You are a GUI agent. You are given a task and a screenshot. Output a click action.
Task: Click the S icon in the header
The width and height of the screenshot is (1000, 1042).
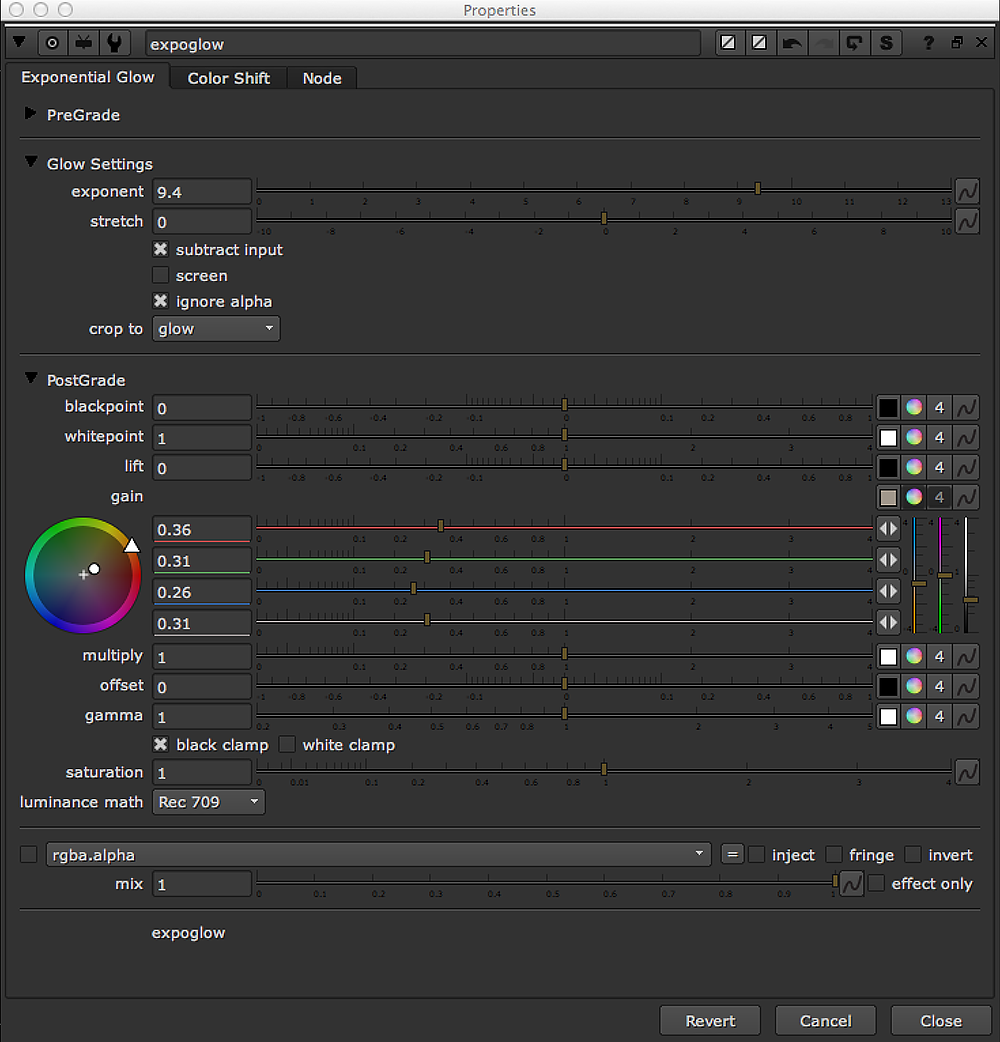886,43
